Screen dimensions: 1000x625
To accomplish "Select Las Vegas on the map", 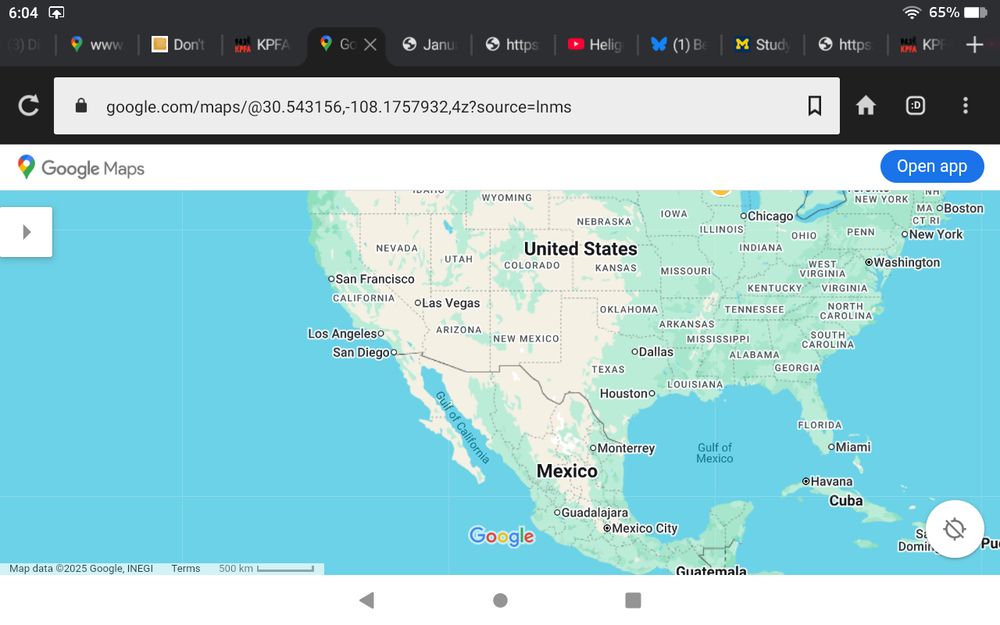I will point(447,303).
